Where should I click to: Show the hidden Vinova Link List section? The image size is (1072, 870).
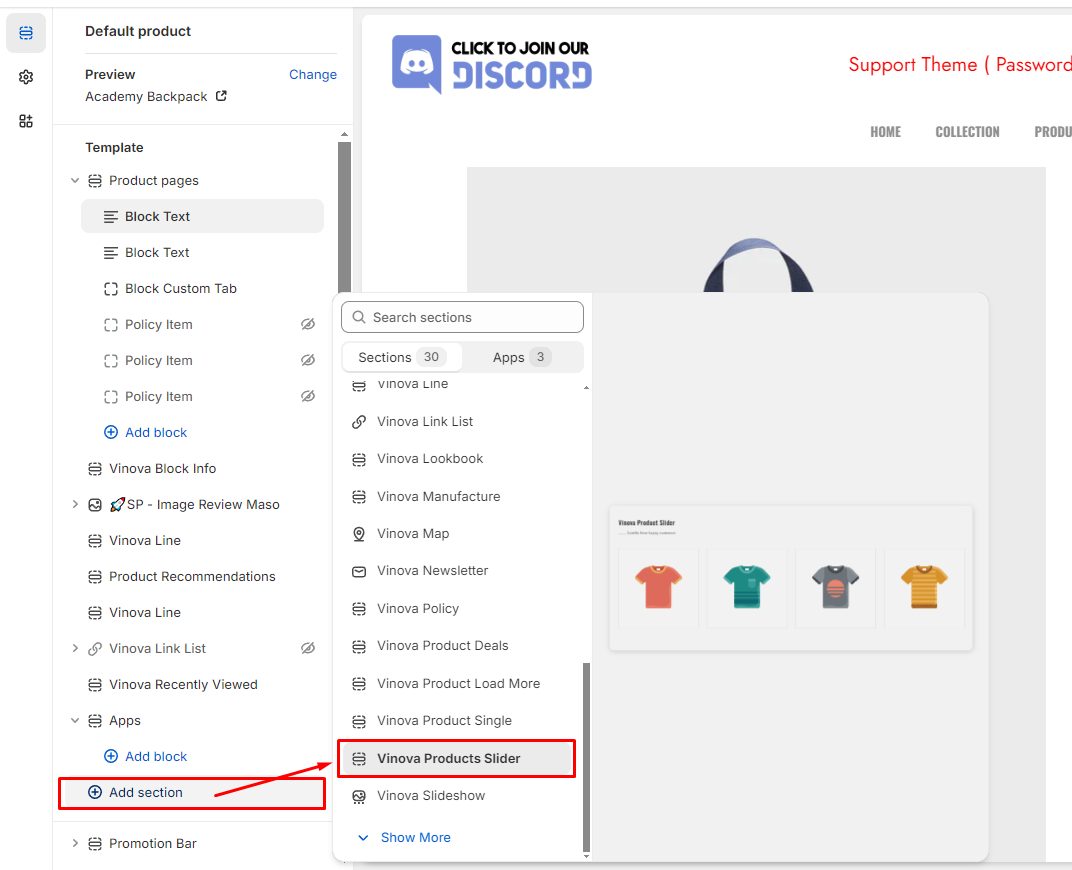(x=308, y=648)
